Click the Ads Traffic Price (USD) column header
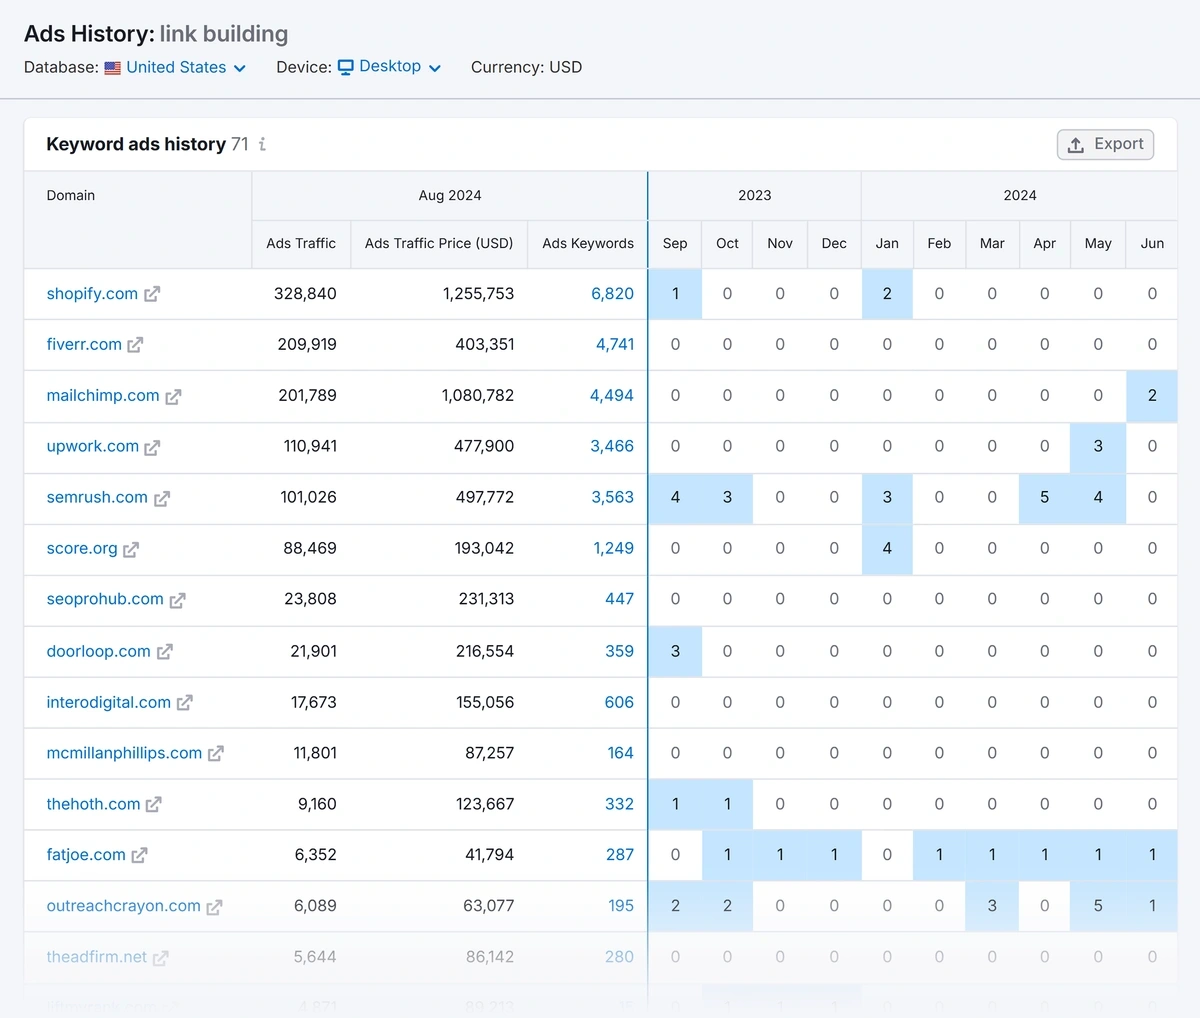Image resolution: width=1200 pixels, height=1018 pixels. 439,243
